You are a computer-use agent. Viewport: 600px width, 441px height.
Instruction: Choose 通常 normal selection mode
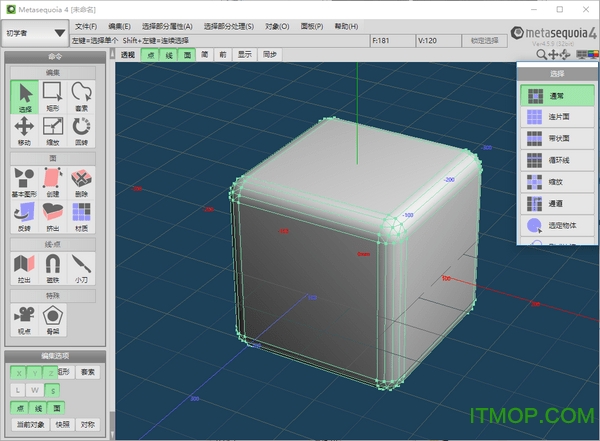tap(557, 96)
